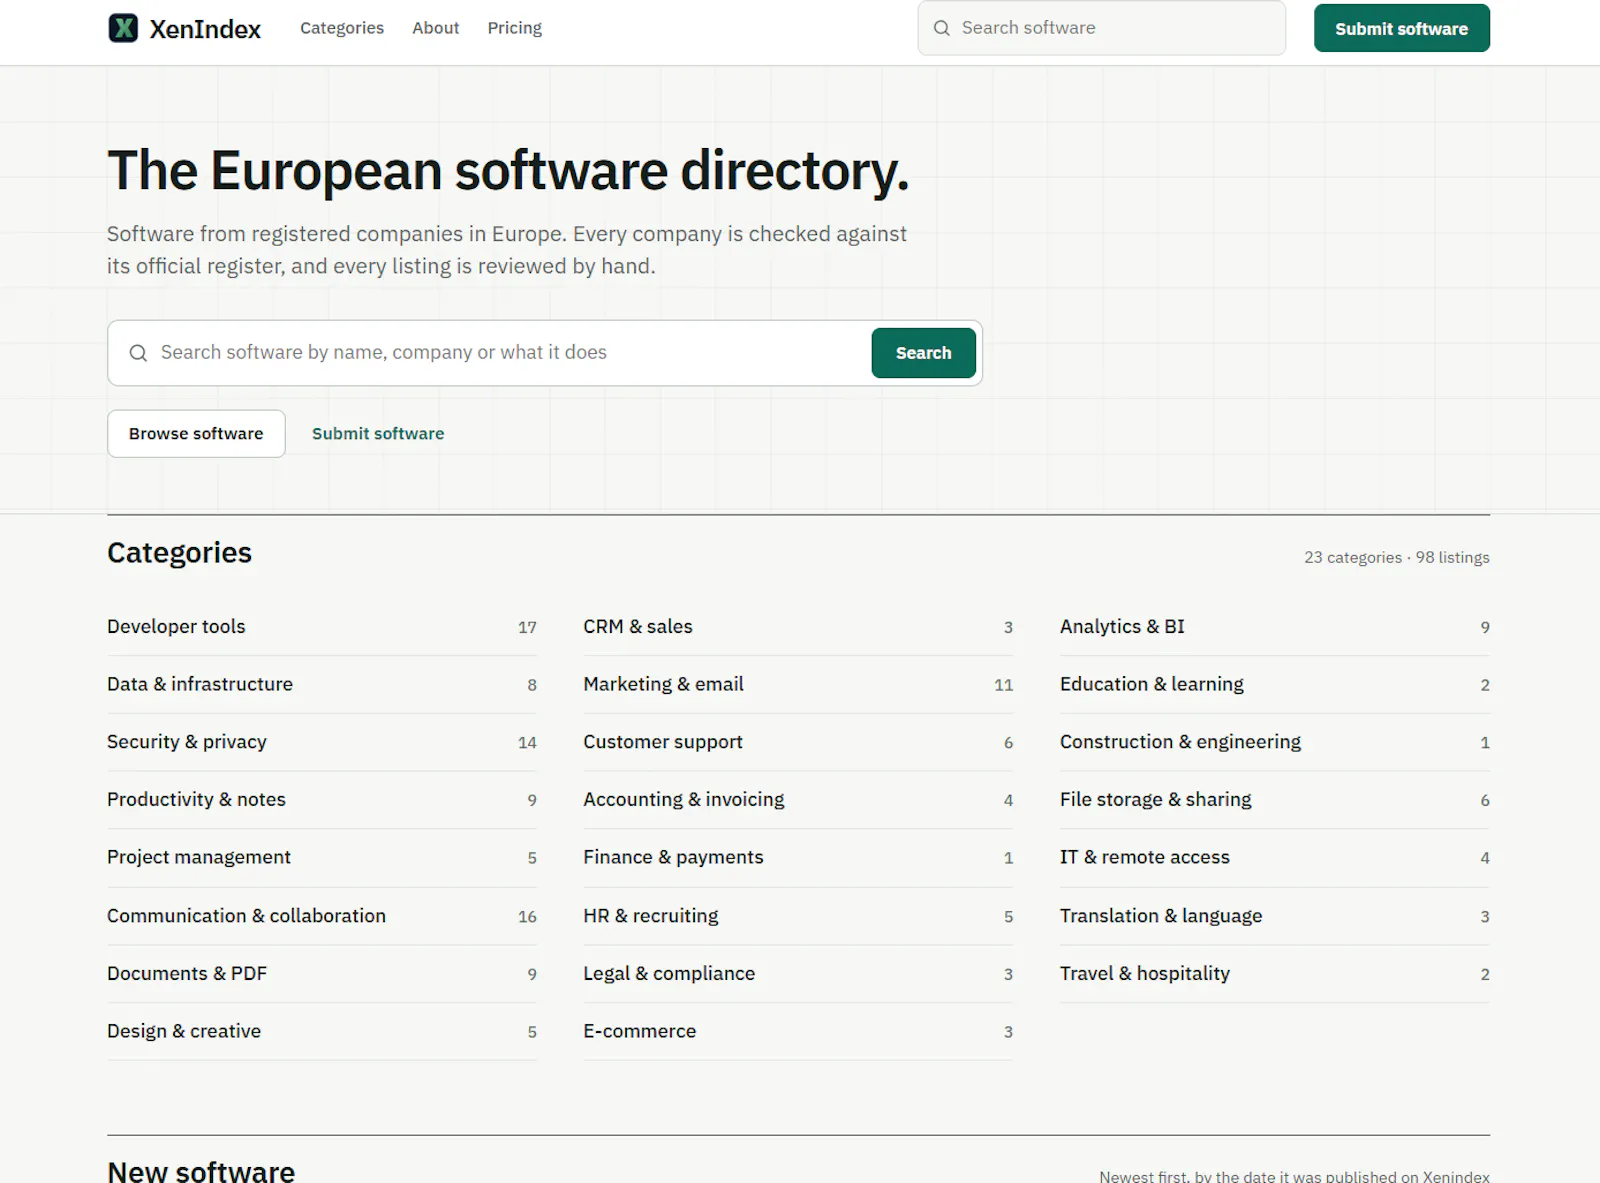Open the Construction & engineering category
Screen dimensions: 1600x1183
(1275, 742)
